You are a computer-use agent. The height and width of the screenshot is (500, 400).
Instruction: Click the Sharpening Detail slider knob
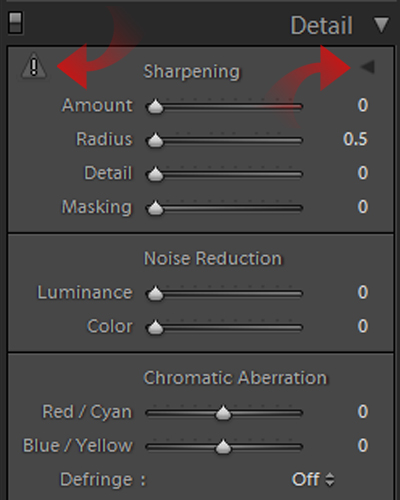[155, 174]
